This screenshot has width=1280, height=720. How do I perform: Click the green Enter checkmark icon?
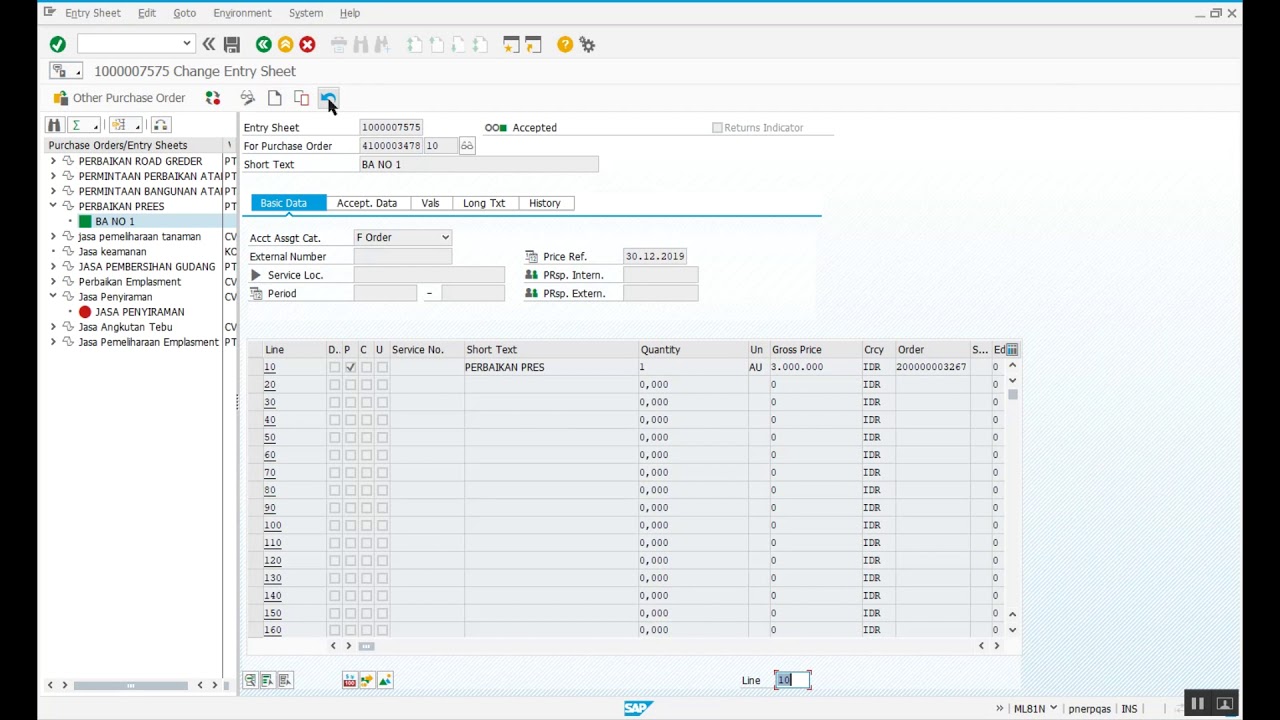(57, 44)
